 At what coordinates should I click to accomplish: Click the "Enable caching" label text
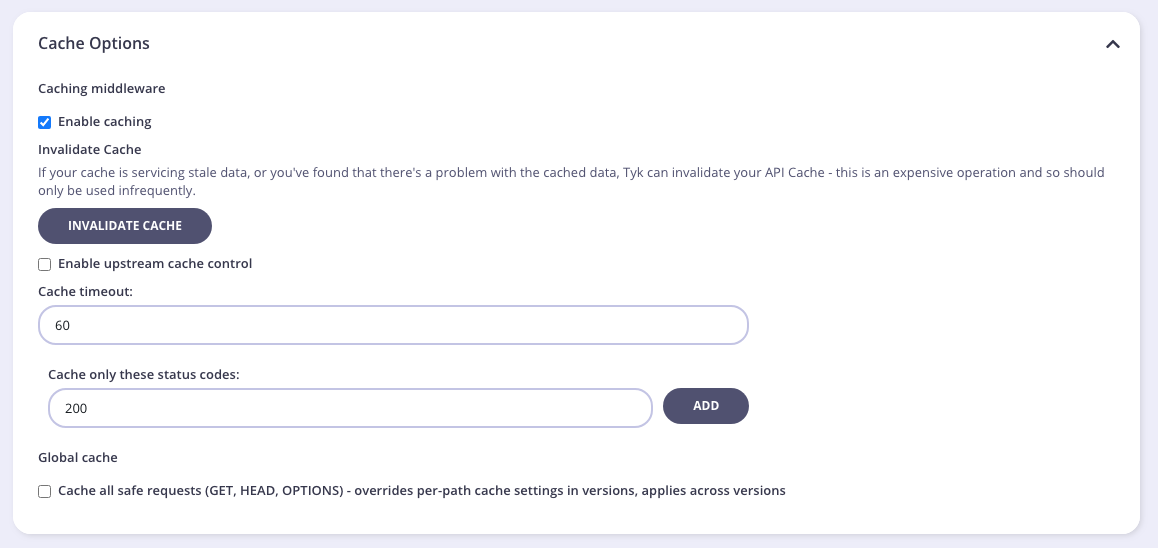105,122
